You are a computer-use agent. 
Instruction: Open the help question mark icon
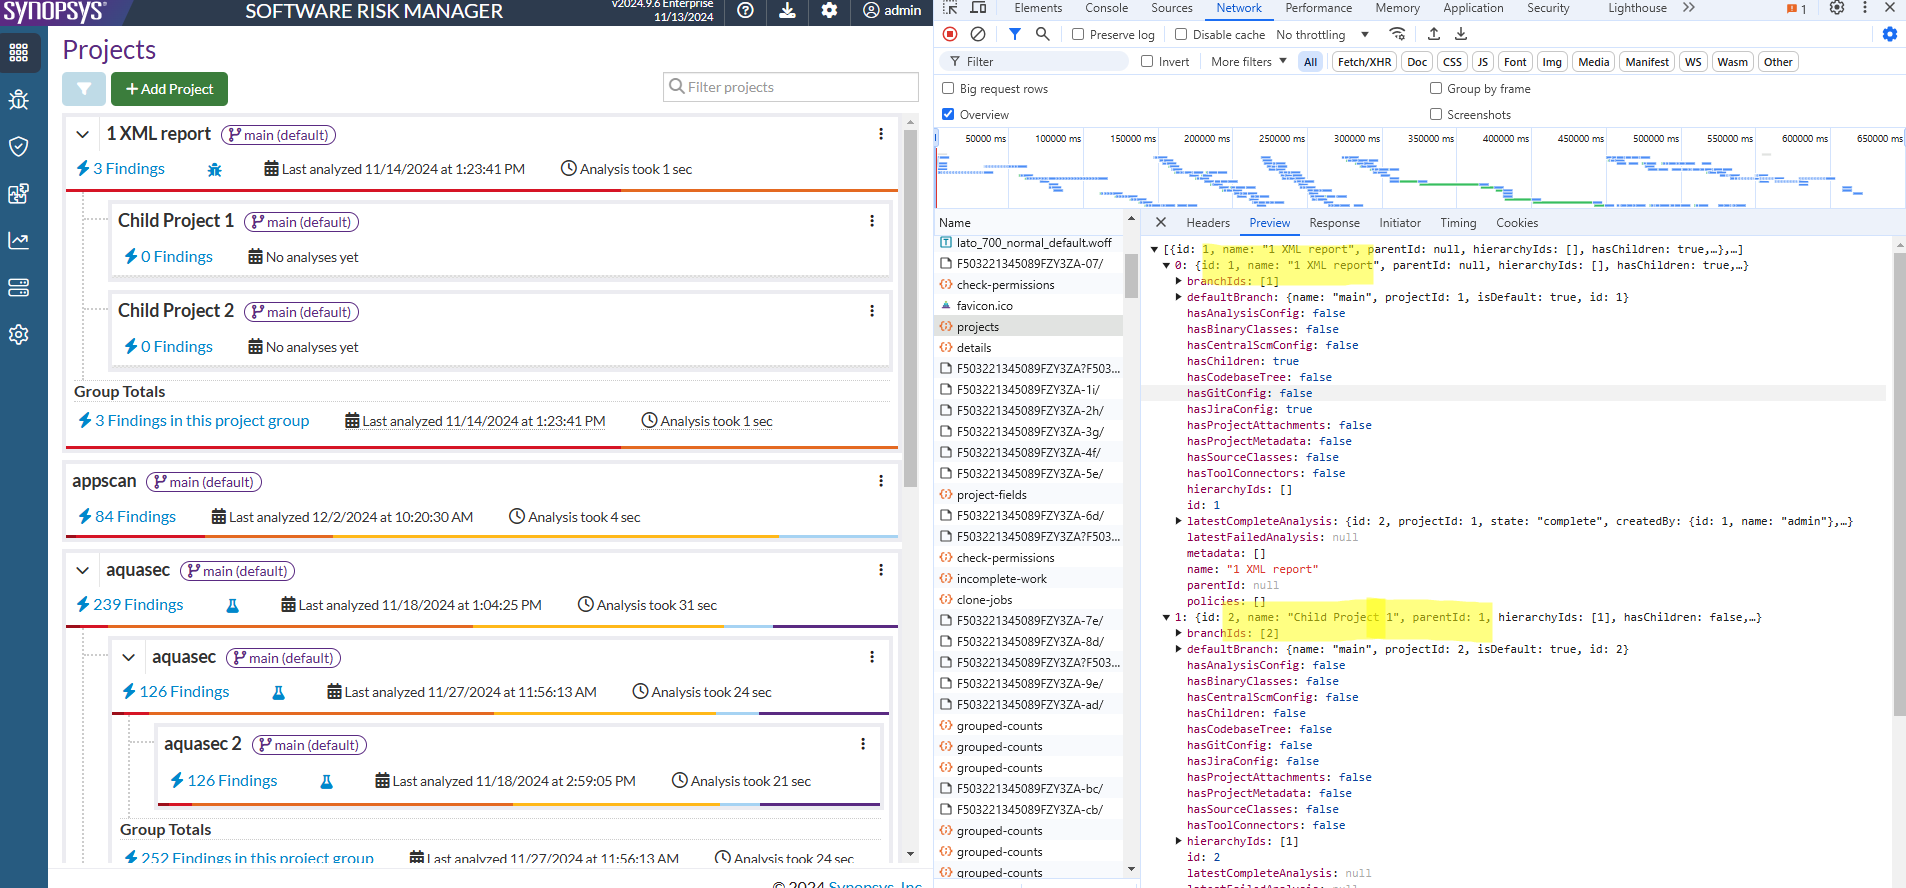click(745, 10)
